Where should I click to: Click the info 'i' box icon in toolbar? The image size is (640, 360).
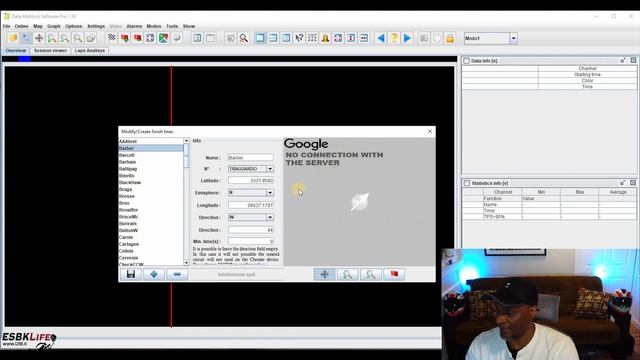351,38
